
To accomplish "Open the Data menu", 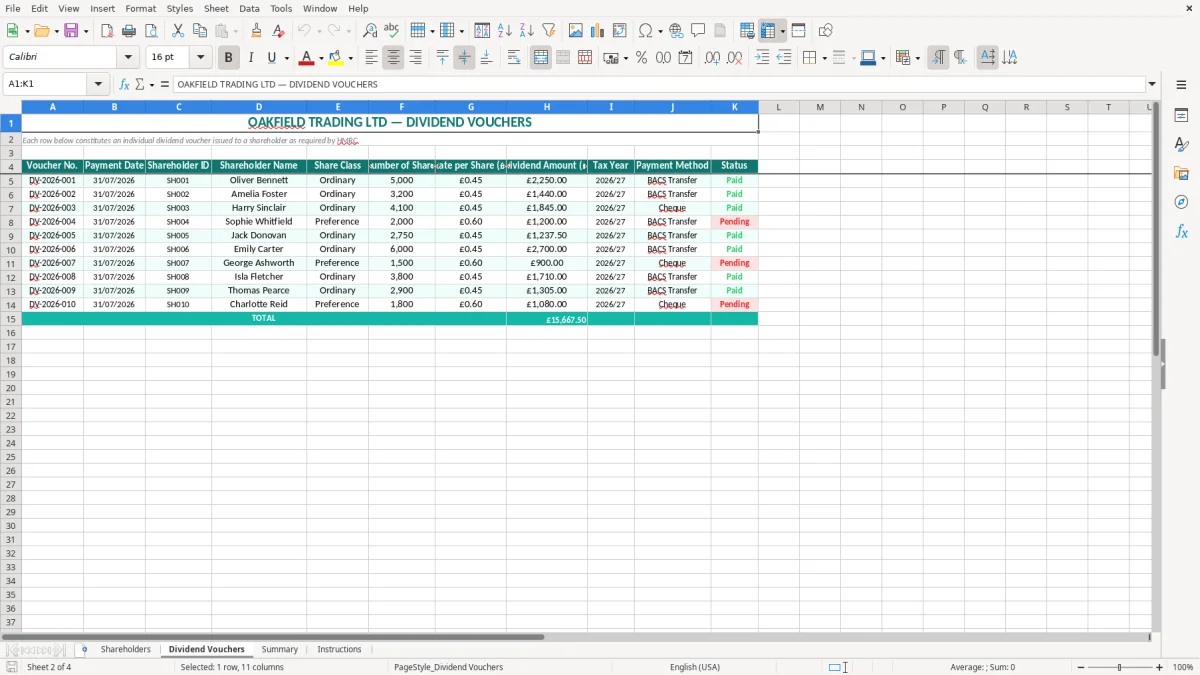I will 249,8.
